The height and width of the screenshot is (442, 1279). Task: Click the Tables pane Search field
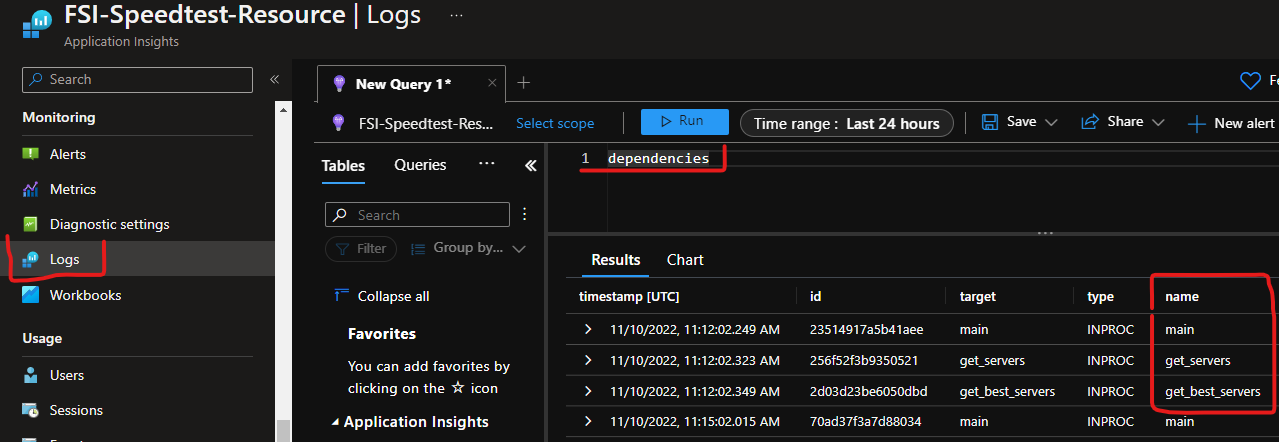417,214
